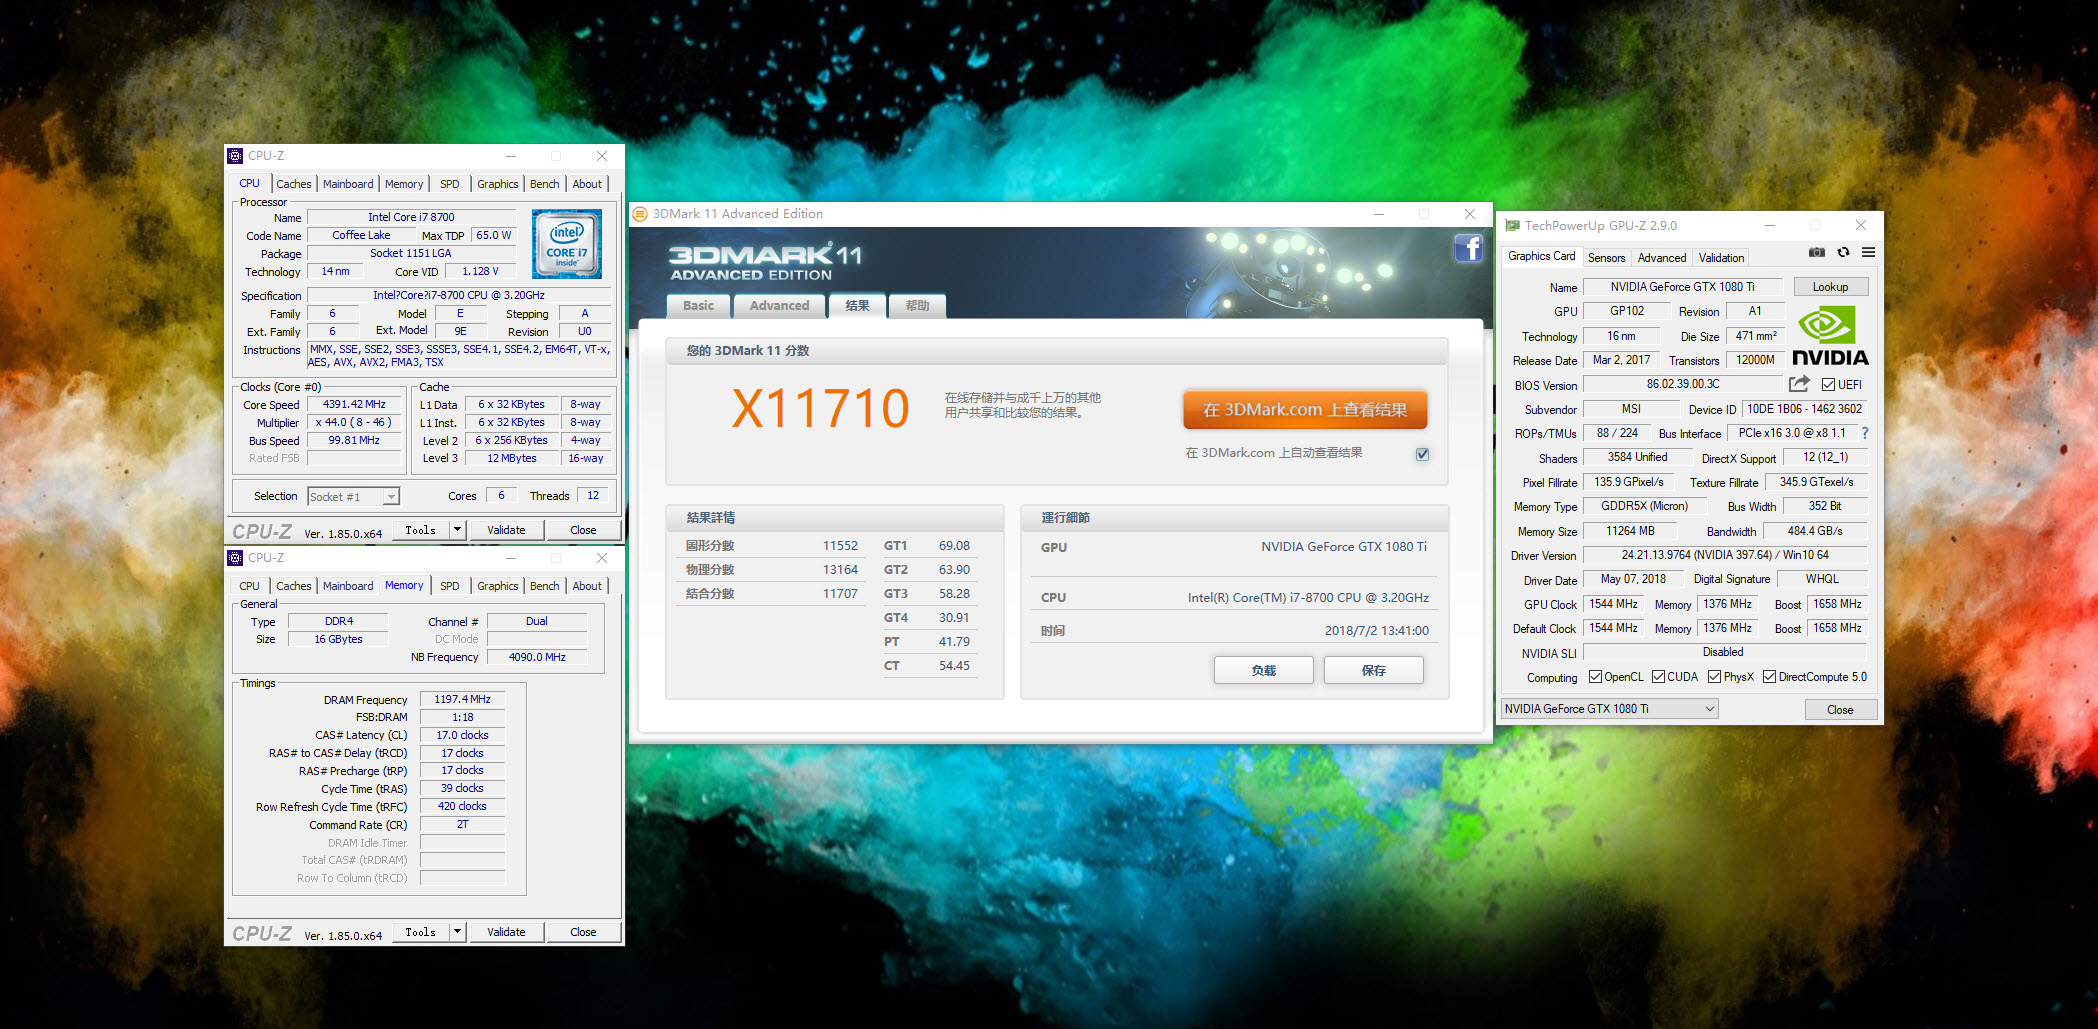
Task: Switch to the Basic tab in 3DMark
Action: click(699, 306)
